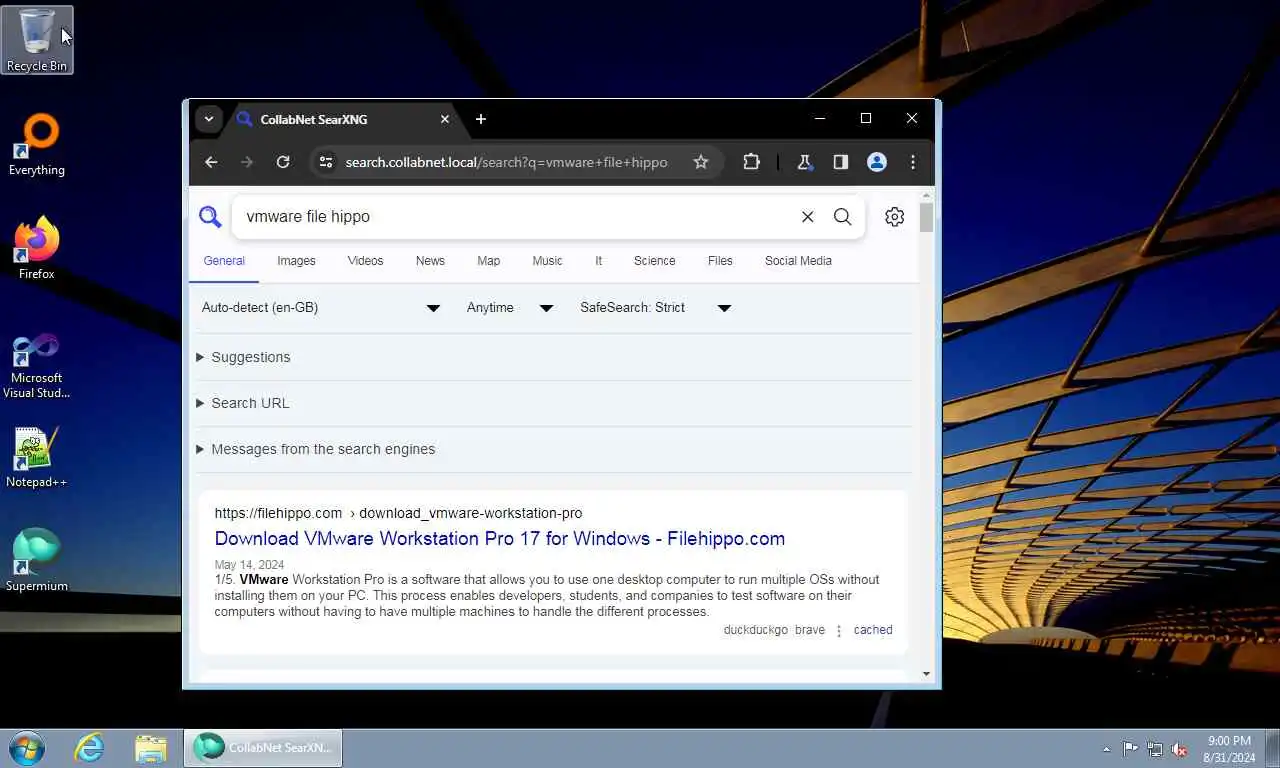
Task: Open the browser profile avatar
Action: 877,162
